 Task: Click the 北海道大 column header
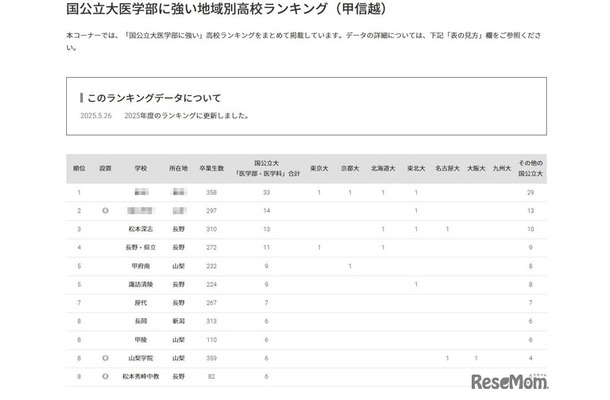coord(383,168)
